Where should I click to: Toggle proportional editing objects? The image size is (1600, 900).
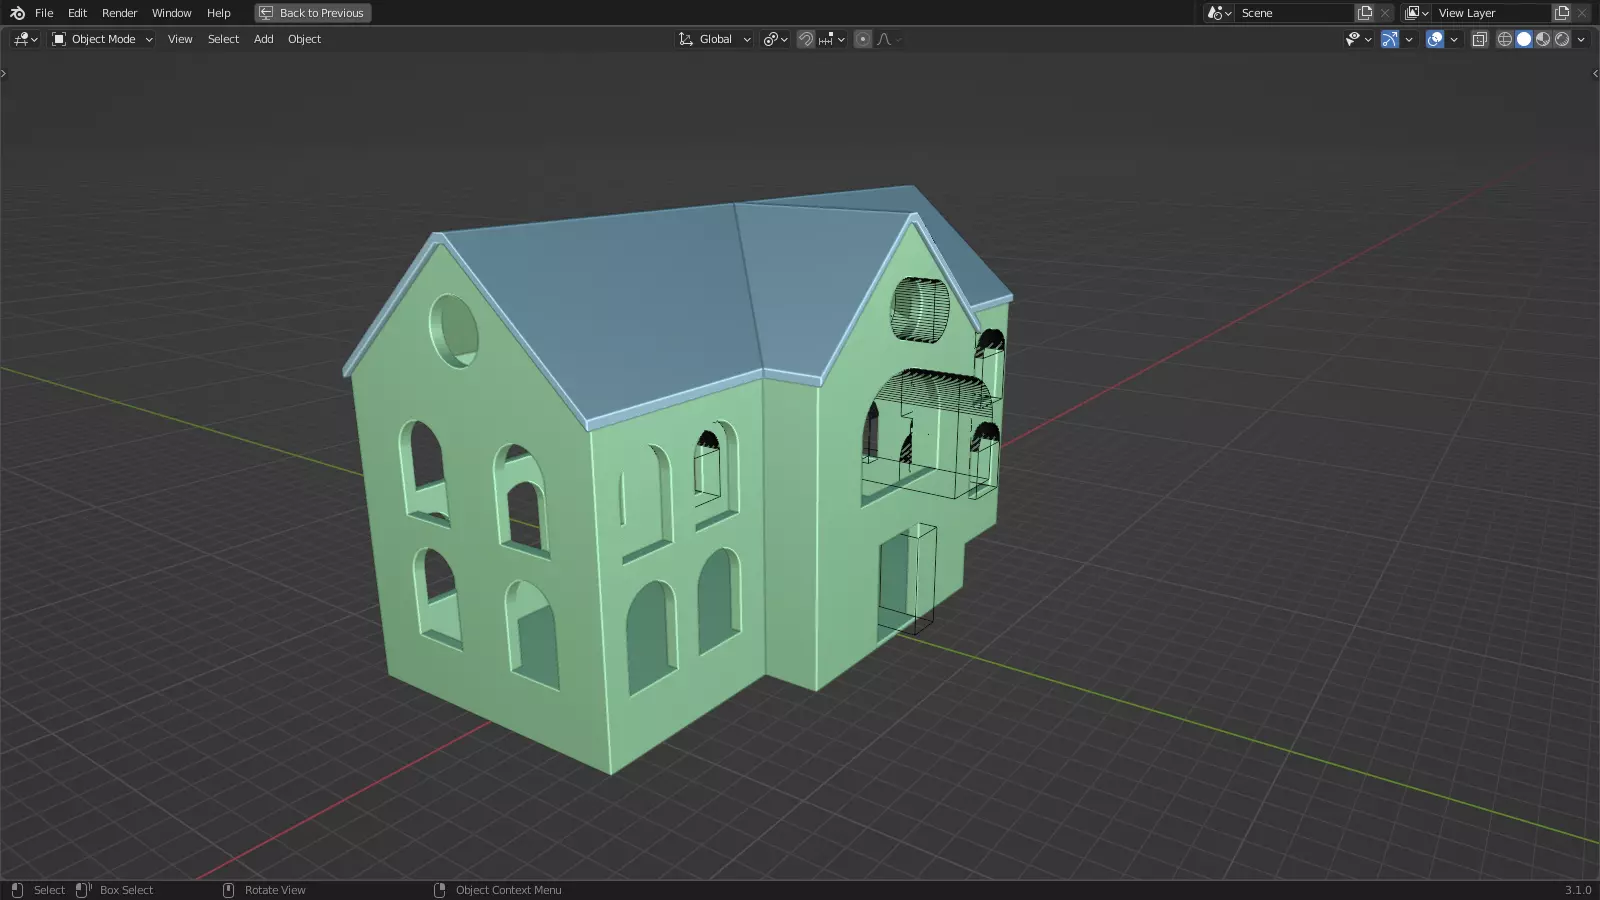pyautogui.click(x=863, y=39)
